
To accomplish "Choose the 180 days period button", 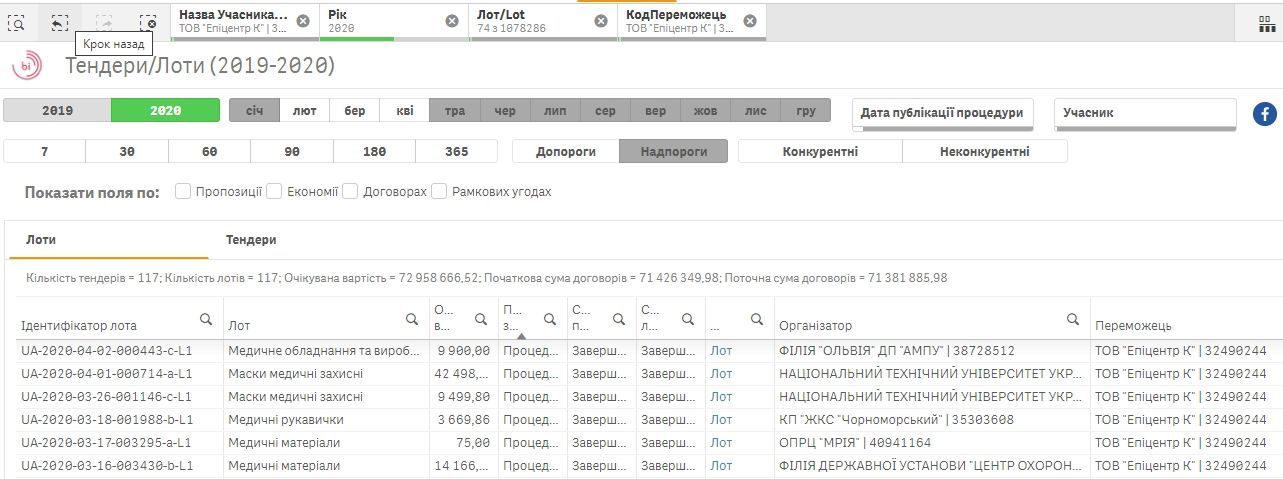I will coord(375,152).
